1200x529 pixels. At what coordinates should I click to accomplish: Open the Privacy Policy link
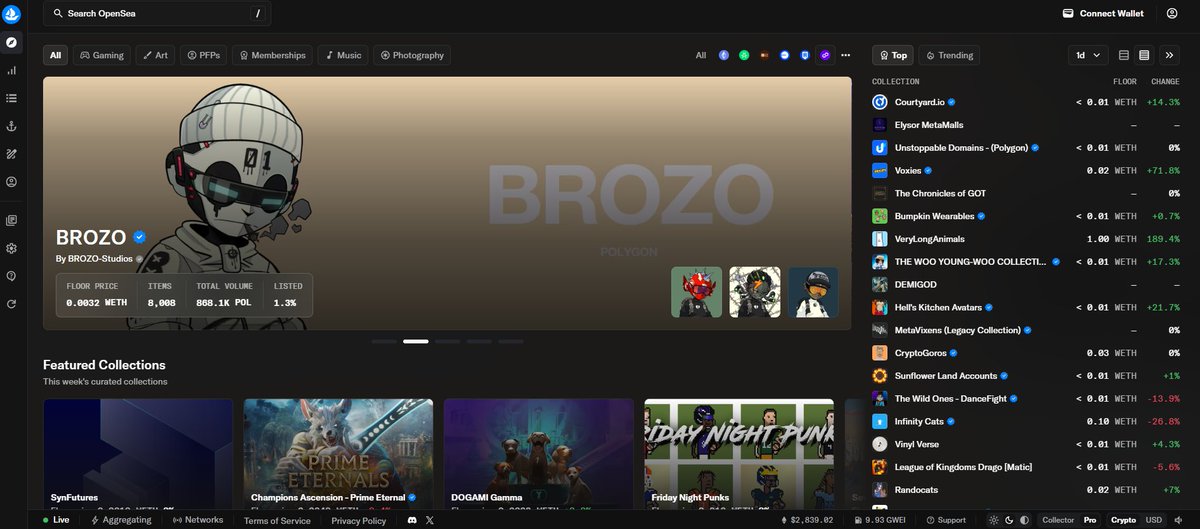(359, 520)
